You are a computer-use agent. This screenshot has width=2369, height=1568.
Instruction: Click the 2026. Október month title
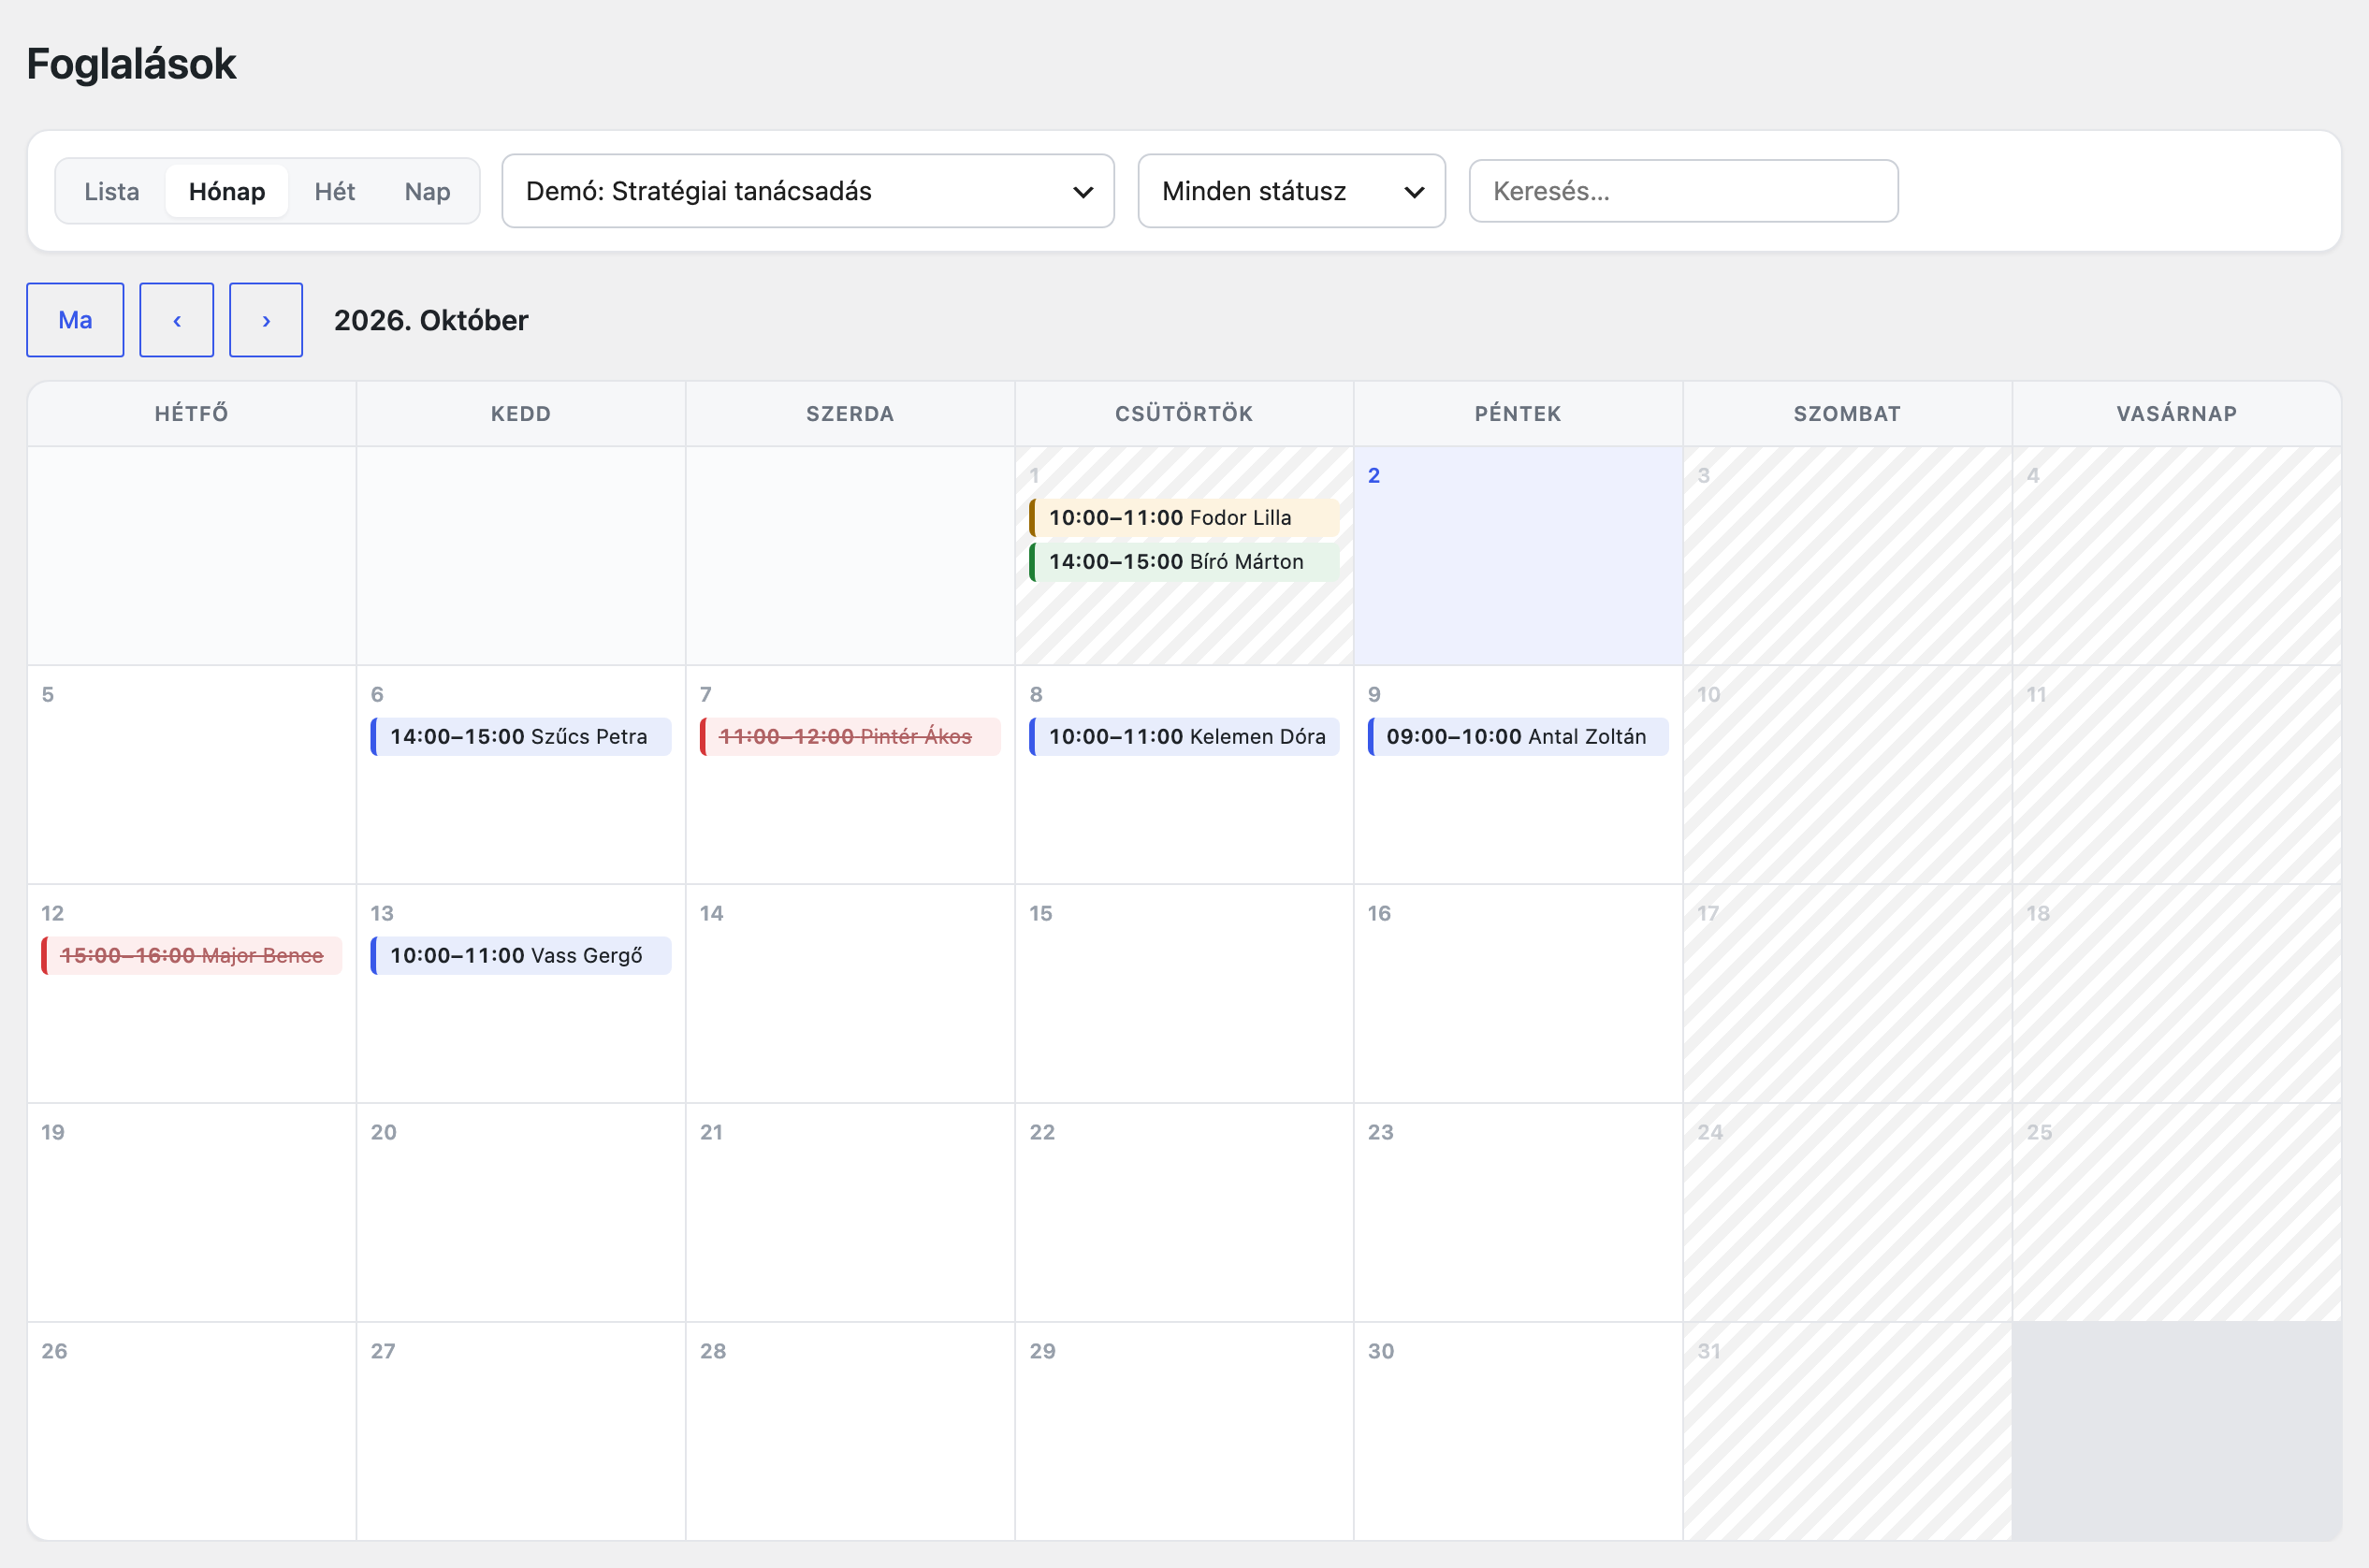click(x=431, y=321)
